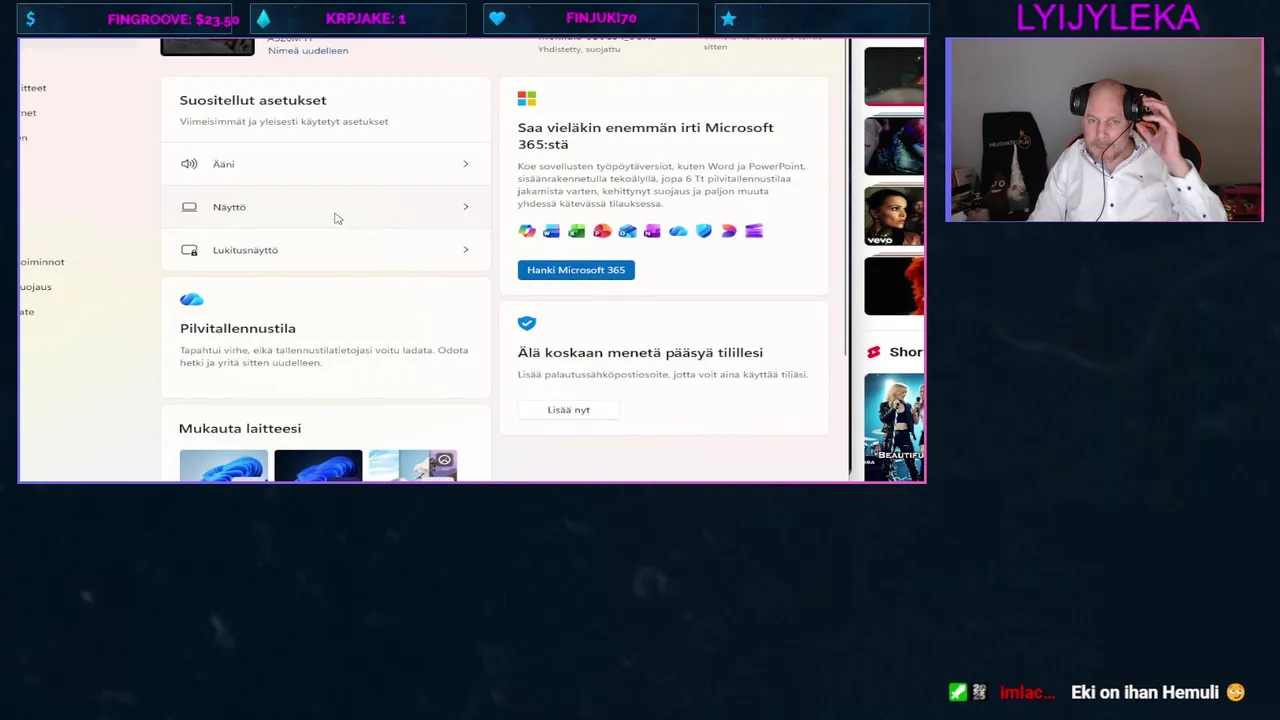The width and height of the screenshot is (1280, 720).
Task: Click the Clipchamp app icon
Action: click(729, 231)
